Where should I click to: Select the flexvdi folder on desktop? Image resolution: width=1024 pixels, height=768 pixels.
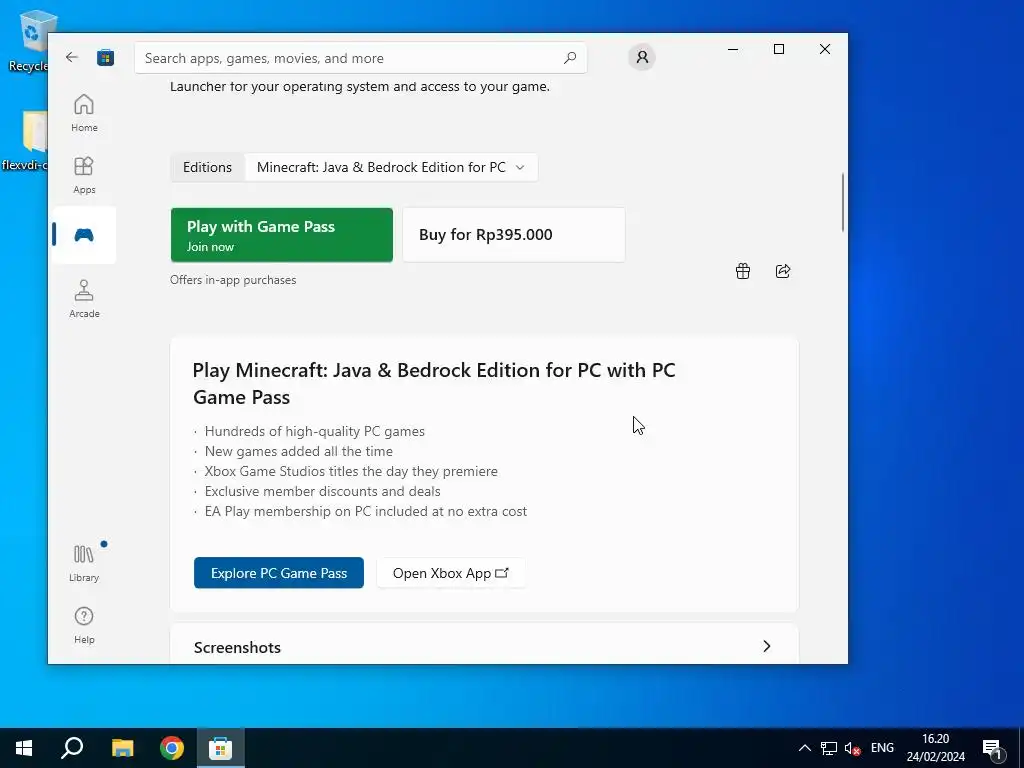[x=26, y=140]
